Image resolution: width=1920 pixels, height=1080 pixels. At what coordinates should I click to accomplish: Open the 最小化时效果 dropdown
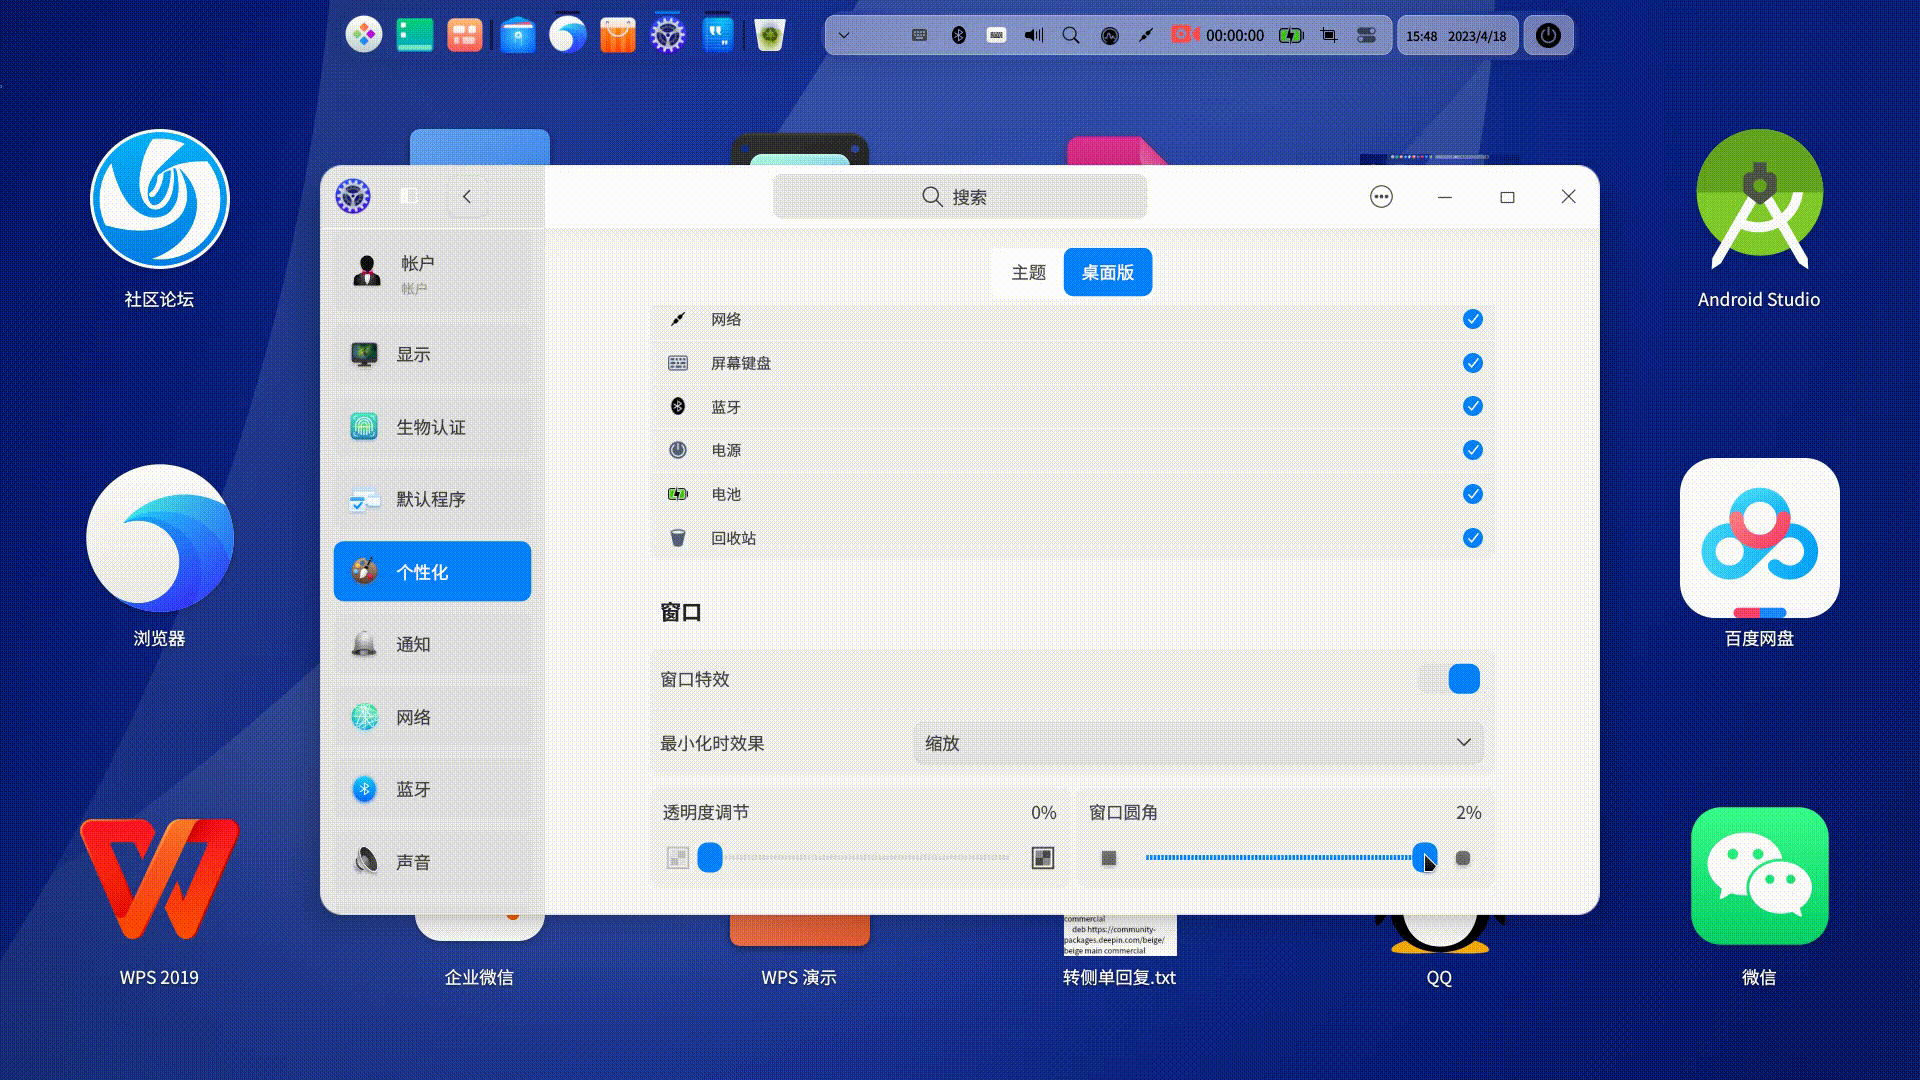[x=1196, y=743]
